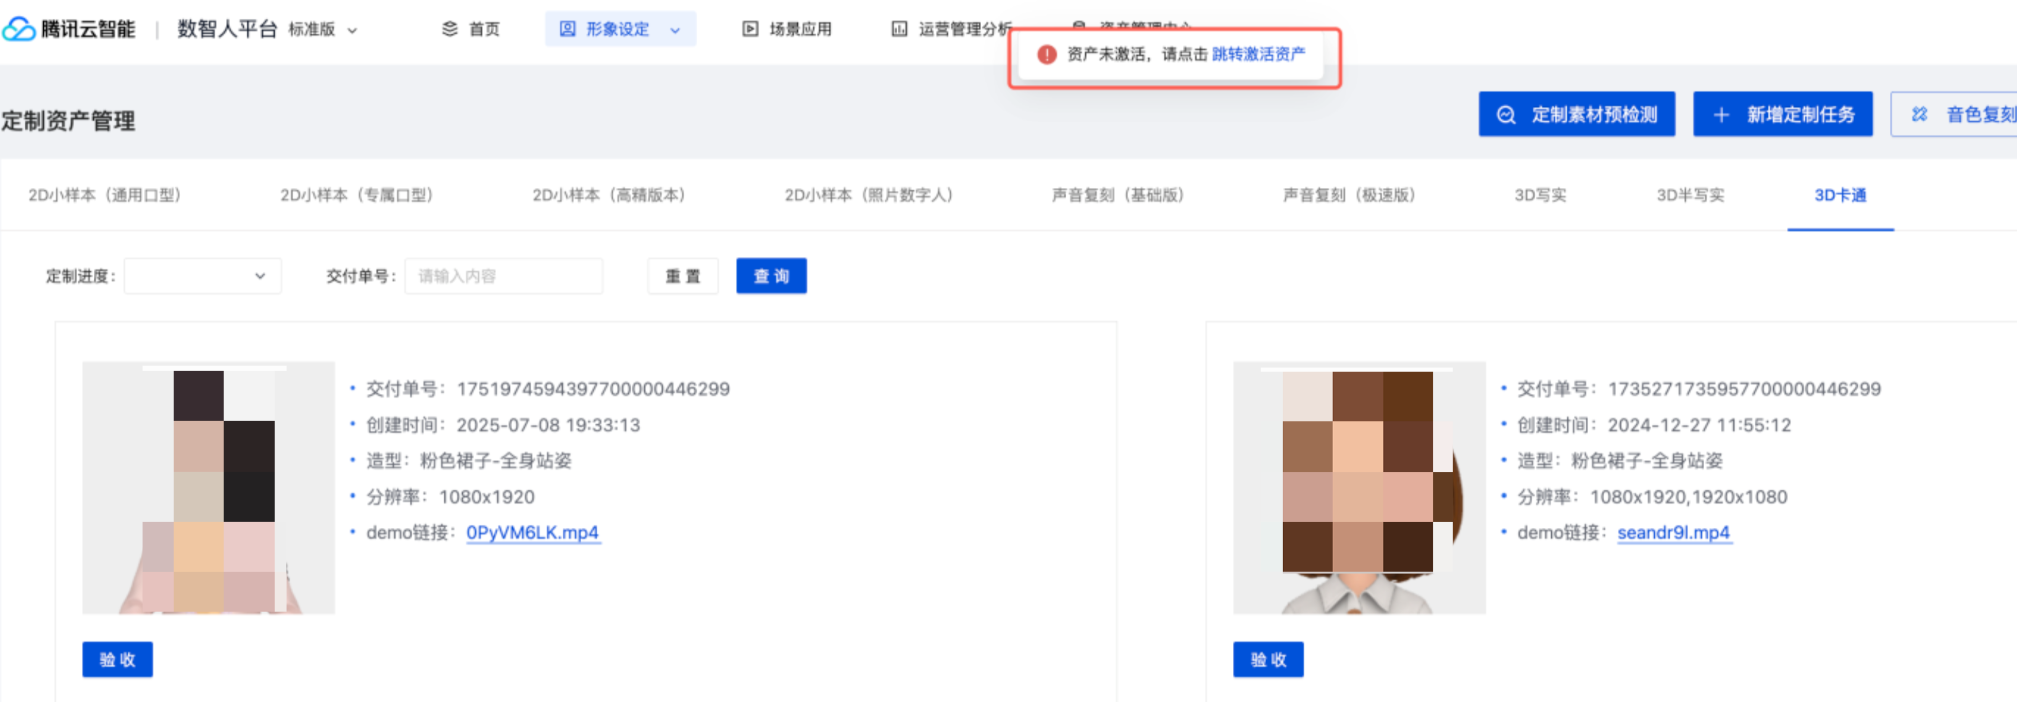This screenshot has height=702, width=2017.
Task: Click the 新增定制任务 button
Action: tap(1783, 115)
